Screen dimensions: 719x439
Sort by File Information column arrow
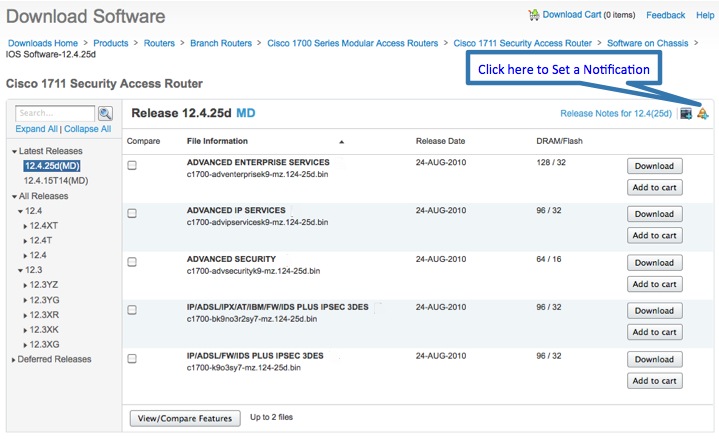click(341, 142)
